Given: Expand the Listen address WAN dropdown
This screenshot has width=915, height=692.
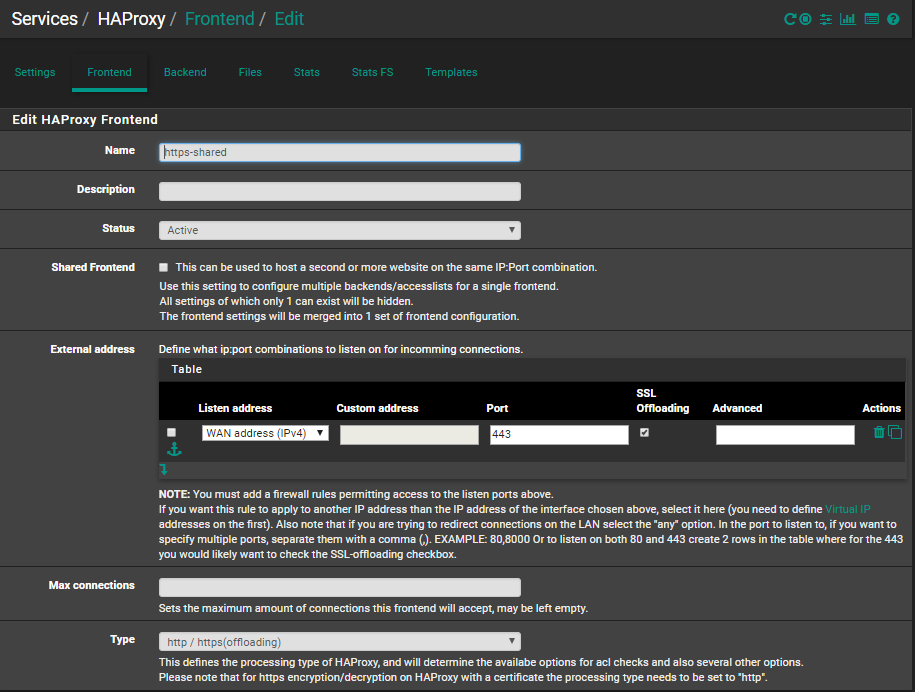Looking at the screenshot, I should coord(265,433).
